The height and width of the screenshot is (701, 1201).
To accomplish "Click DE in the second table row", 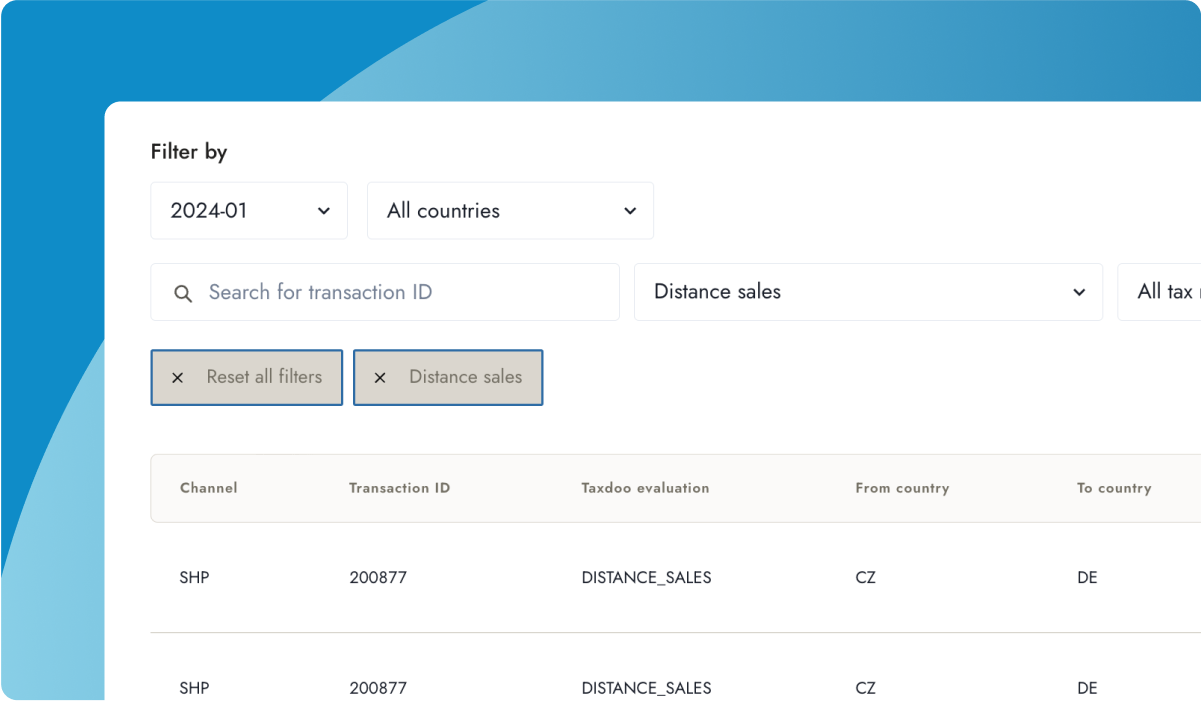I will pos(1087,688).
